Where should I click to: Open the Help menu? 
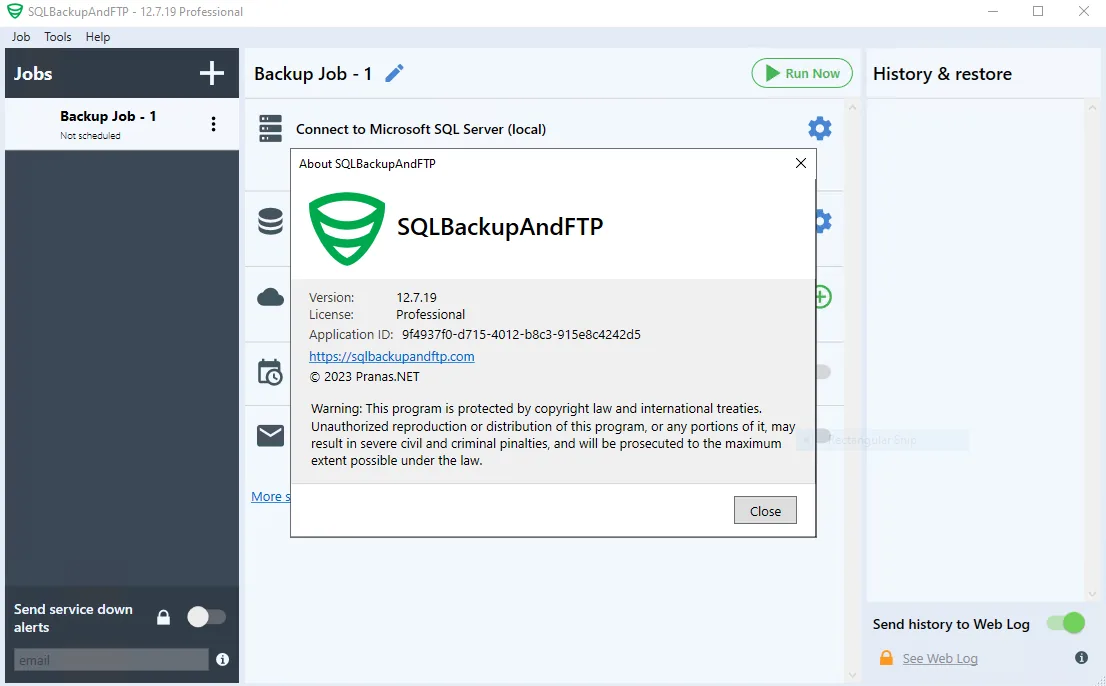pyautogui.click(x=97, y=37)
